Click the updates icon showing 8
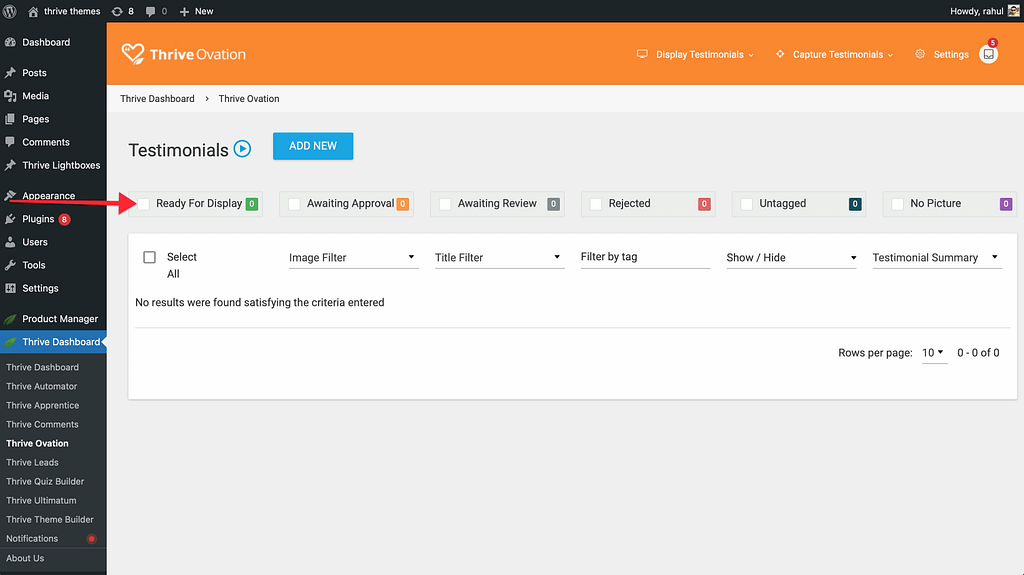 coord(123,11)
